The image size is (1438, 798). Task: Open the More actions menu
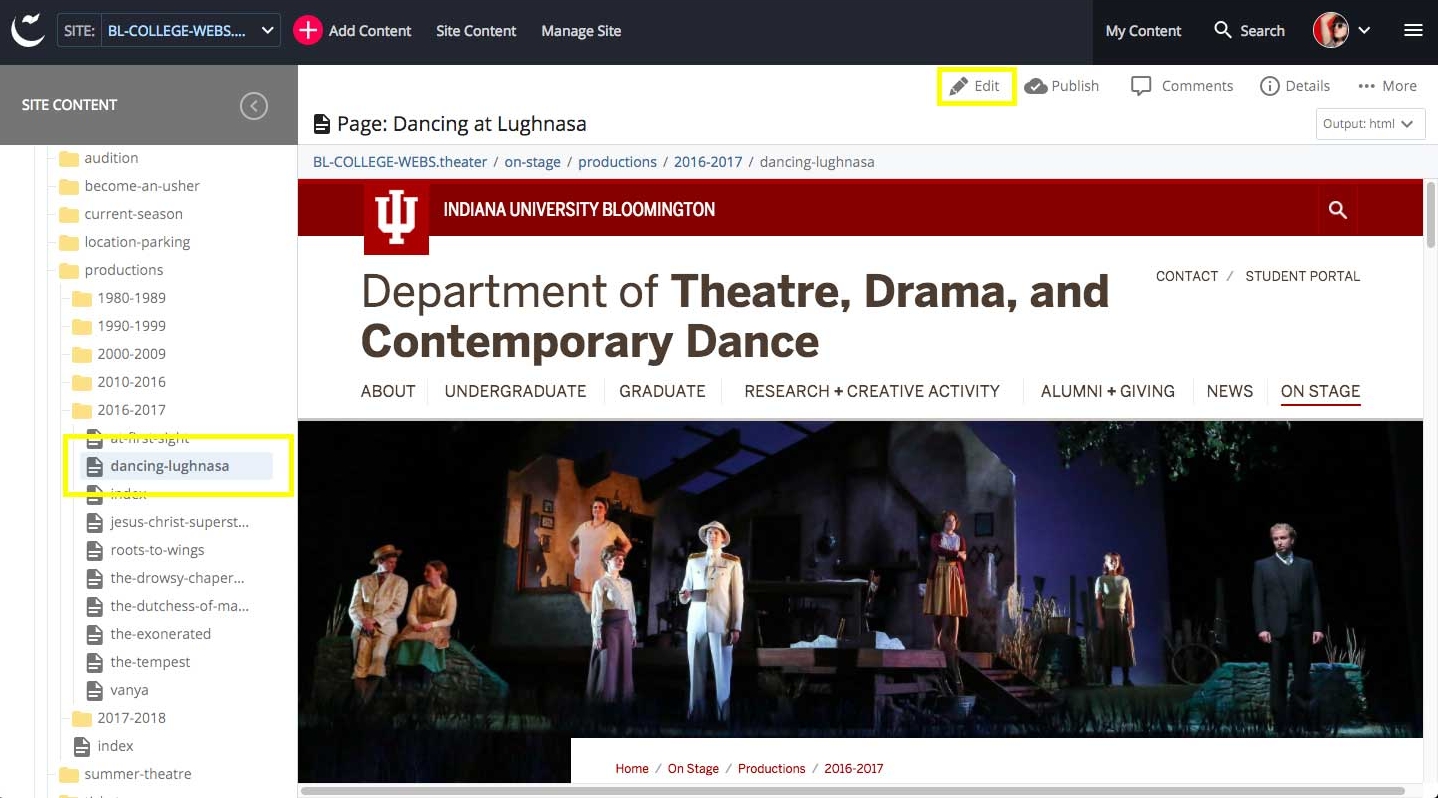pyautogui.click(x=1387, y=86)
